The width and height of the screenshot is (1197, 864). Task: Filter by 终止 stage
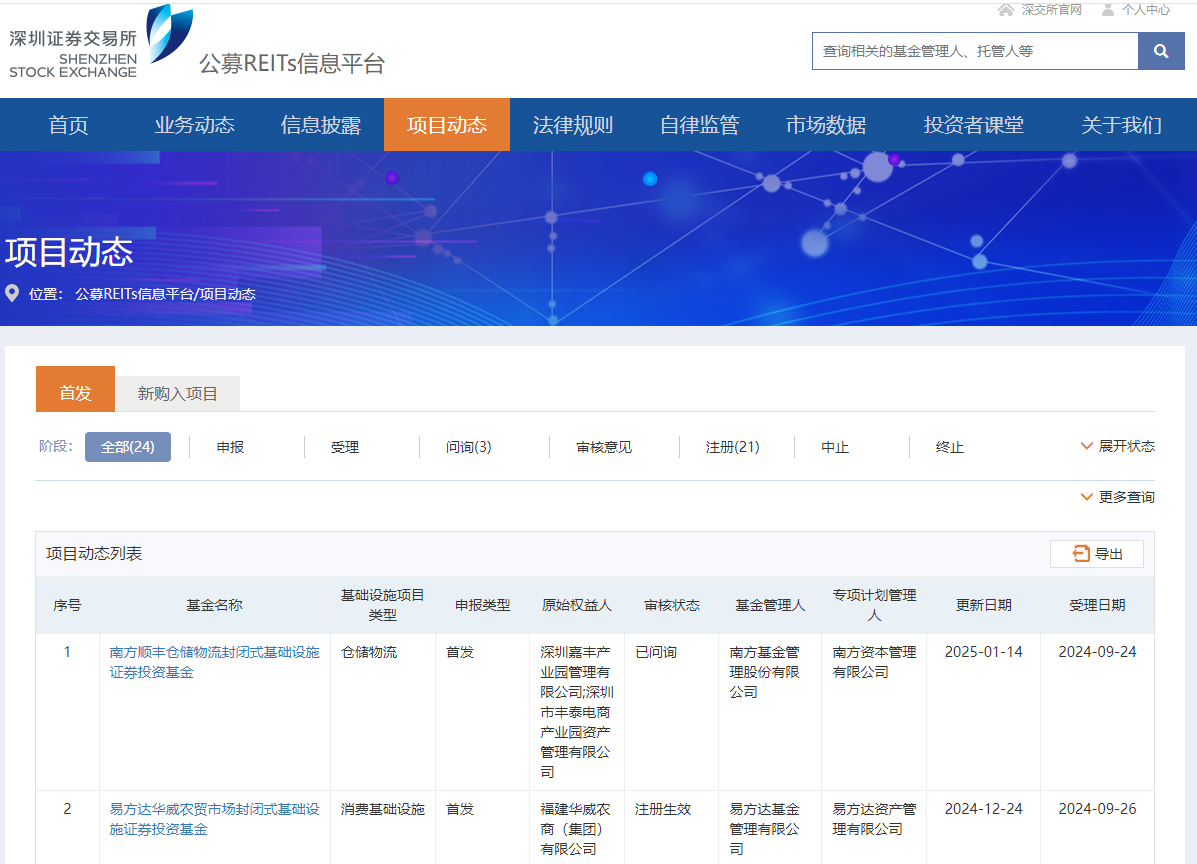(949, 447)
